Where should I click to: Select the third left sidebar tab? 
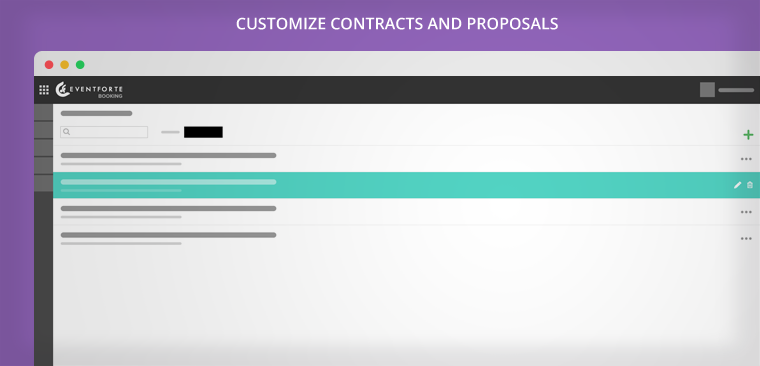(43, 148)
